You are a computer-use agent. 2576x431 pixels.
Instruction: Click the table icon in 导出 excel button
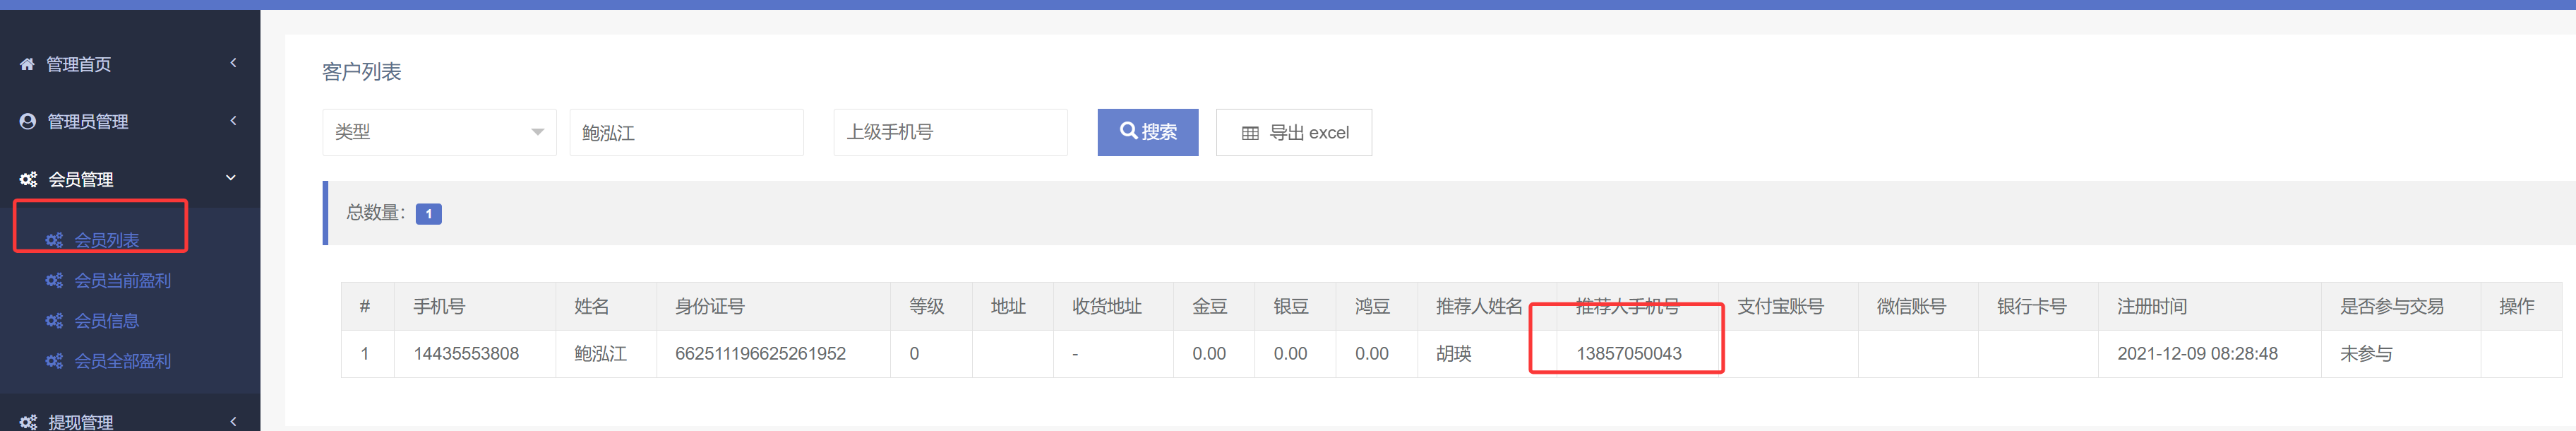(x=1250, y=133)
